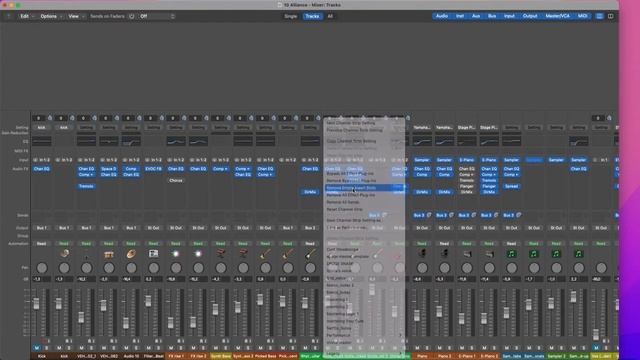
Task: Click the Sampler 2 music note icon
Action: click(x=556, y=253)
